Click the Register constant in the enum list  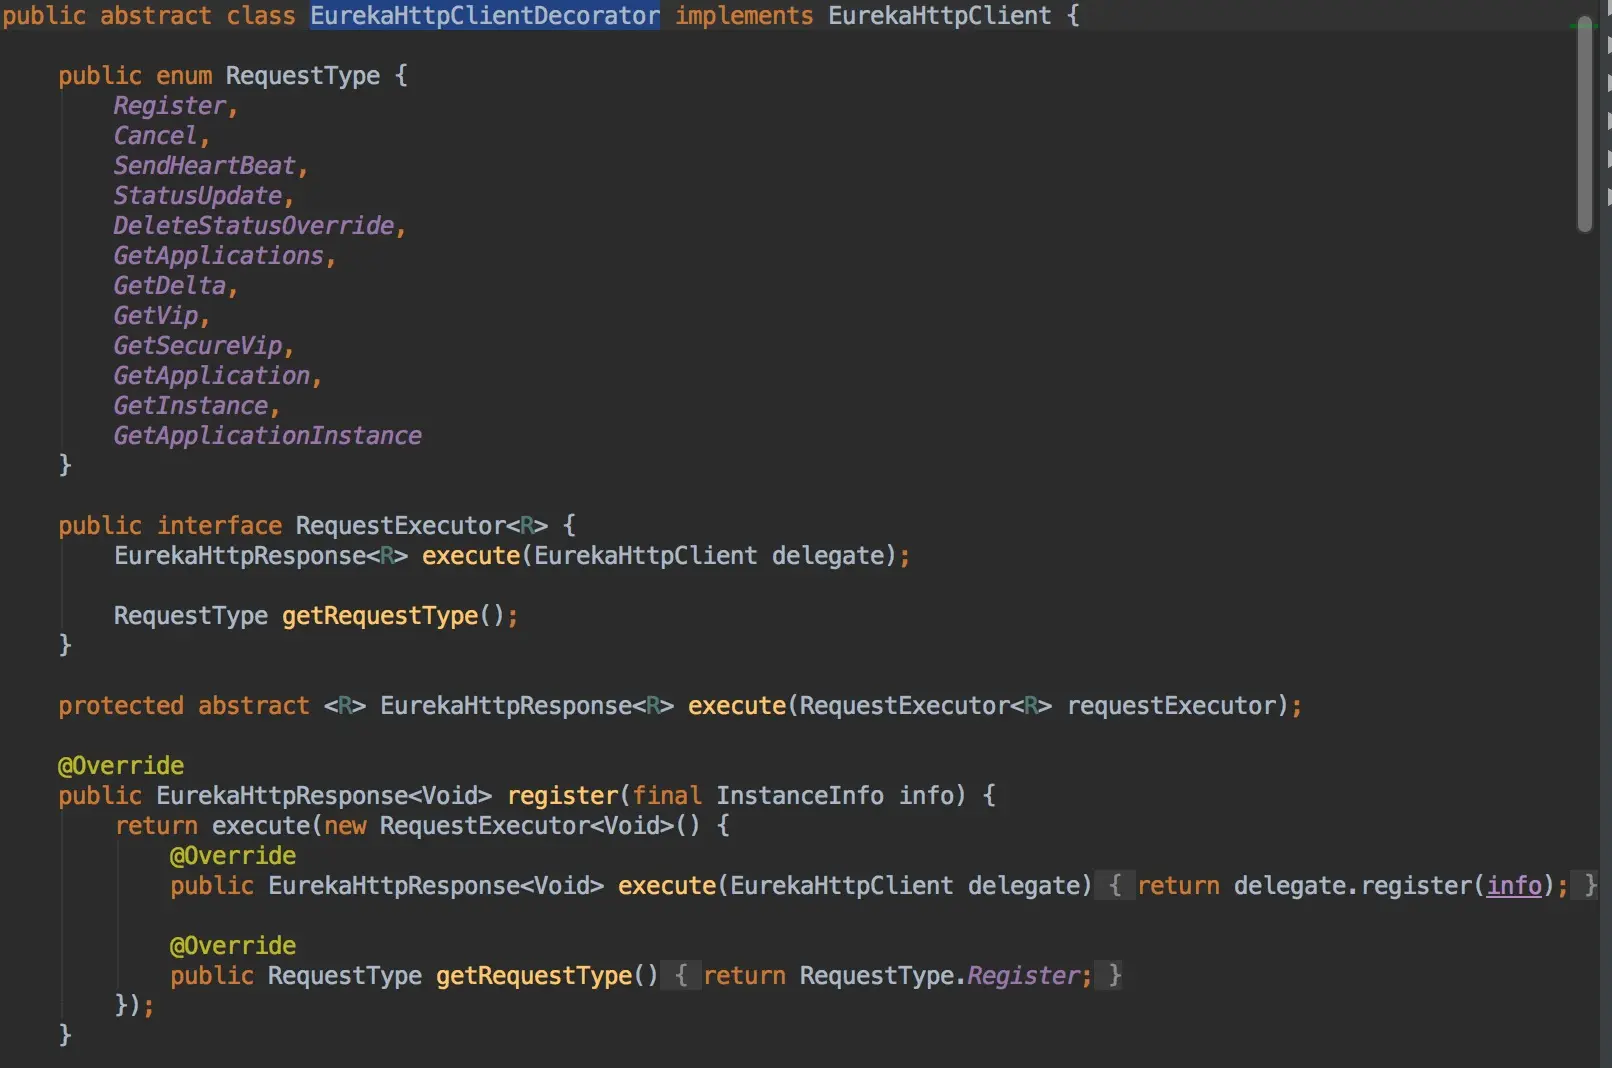[x=170, y=106]
